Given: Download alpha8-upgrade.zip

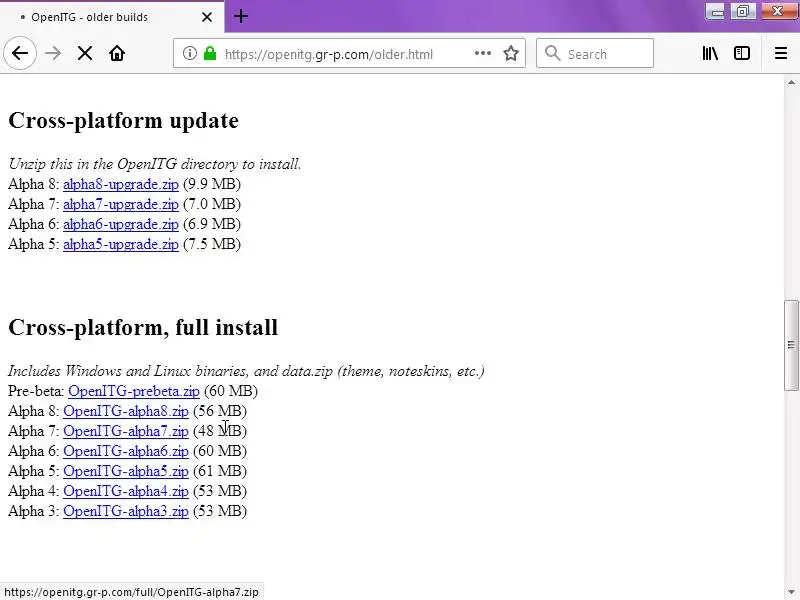Looking at the screenshot, I should [x=121, y=184].
